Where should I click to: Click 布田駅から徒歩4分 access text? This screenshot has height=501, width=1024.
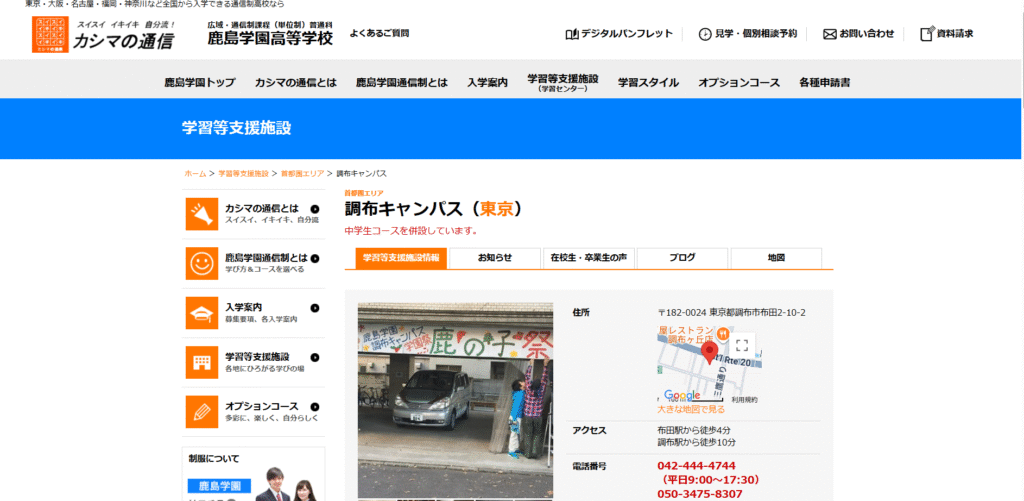pos(692,430)
